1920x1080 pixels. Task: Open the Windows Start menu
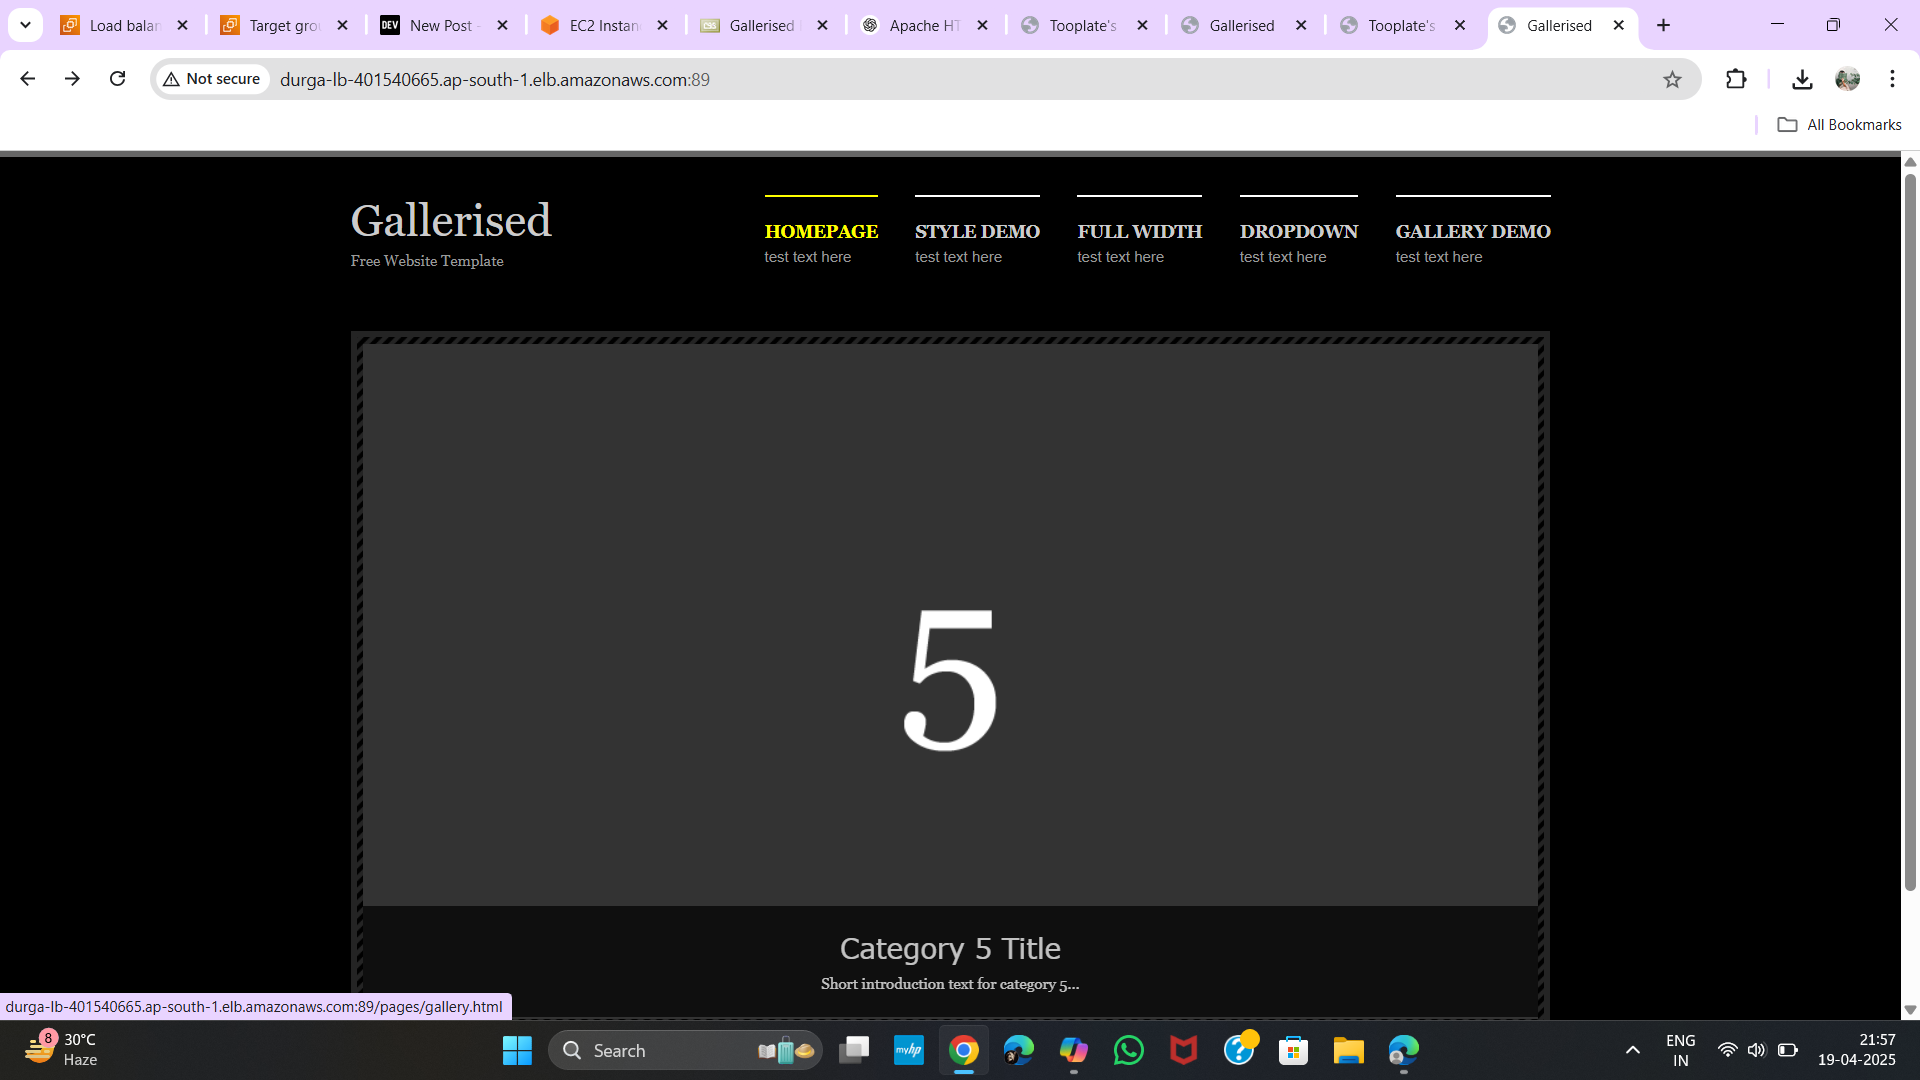pos(517,1050)
